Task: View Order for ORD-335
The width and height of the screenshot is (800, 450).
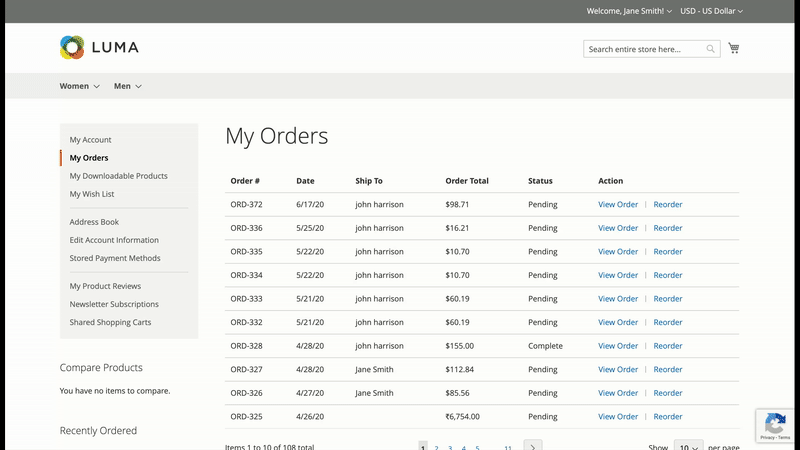Action: [618, 251]
